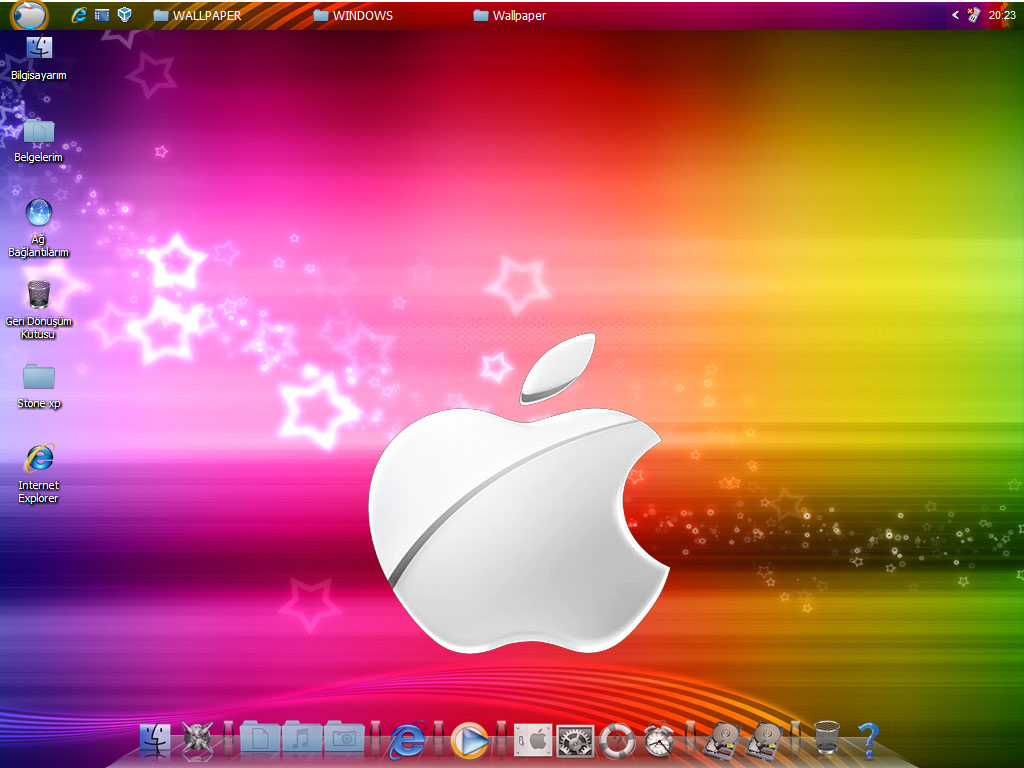Click the alarm clock dock icon
This screenshot has width=1024, height=768.
pos(659,741)
